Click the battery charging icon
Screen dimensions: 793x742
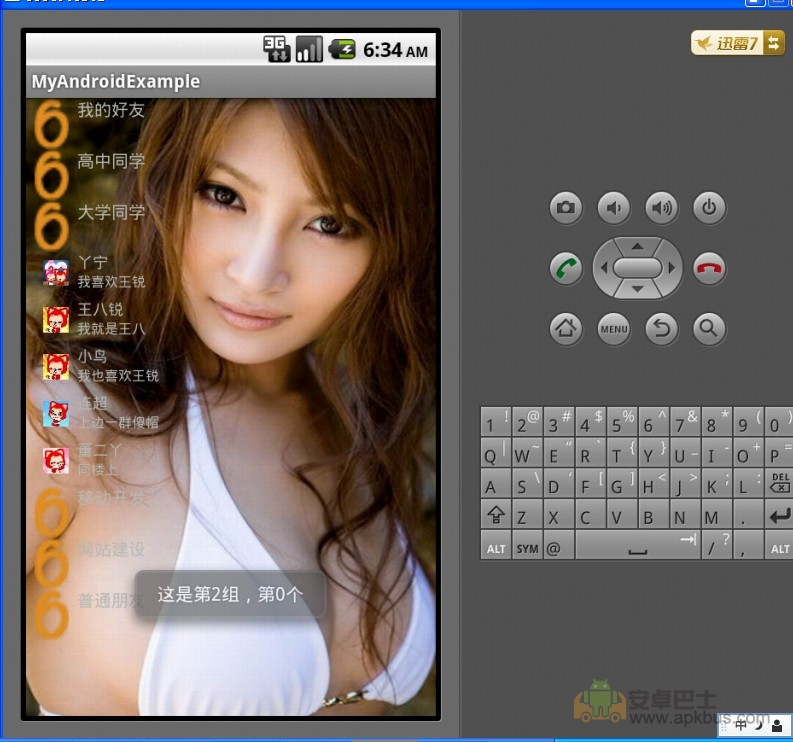[x=342, y=50]
